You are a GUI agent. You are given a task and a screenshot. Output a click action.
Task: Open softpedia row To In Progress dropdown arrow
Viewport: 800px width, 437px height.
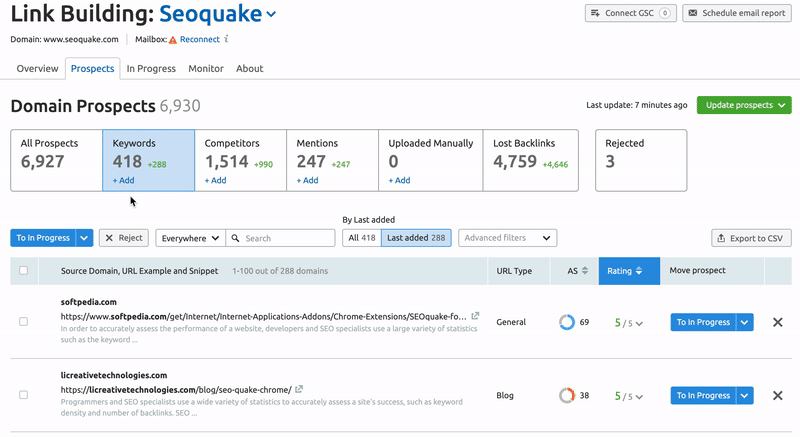click(745, 322)
